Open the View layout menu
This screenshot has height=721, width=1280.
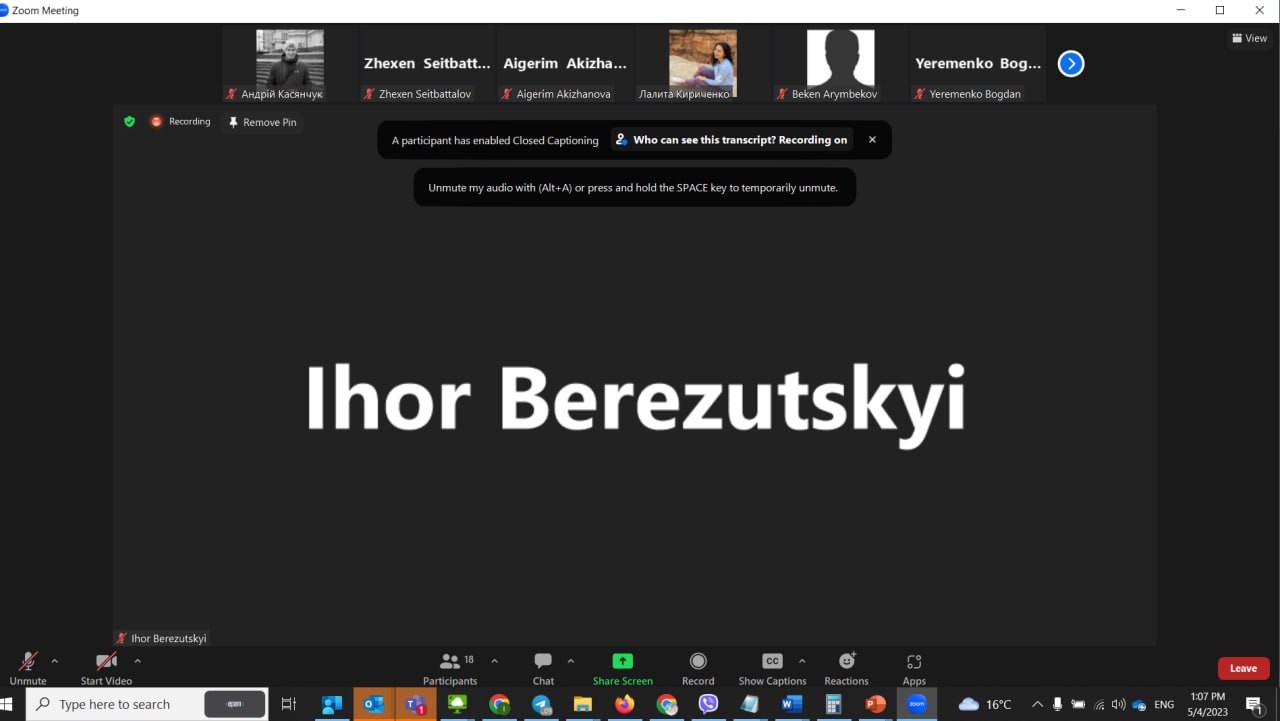point(1250,38)
